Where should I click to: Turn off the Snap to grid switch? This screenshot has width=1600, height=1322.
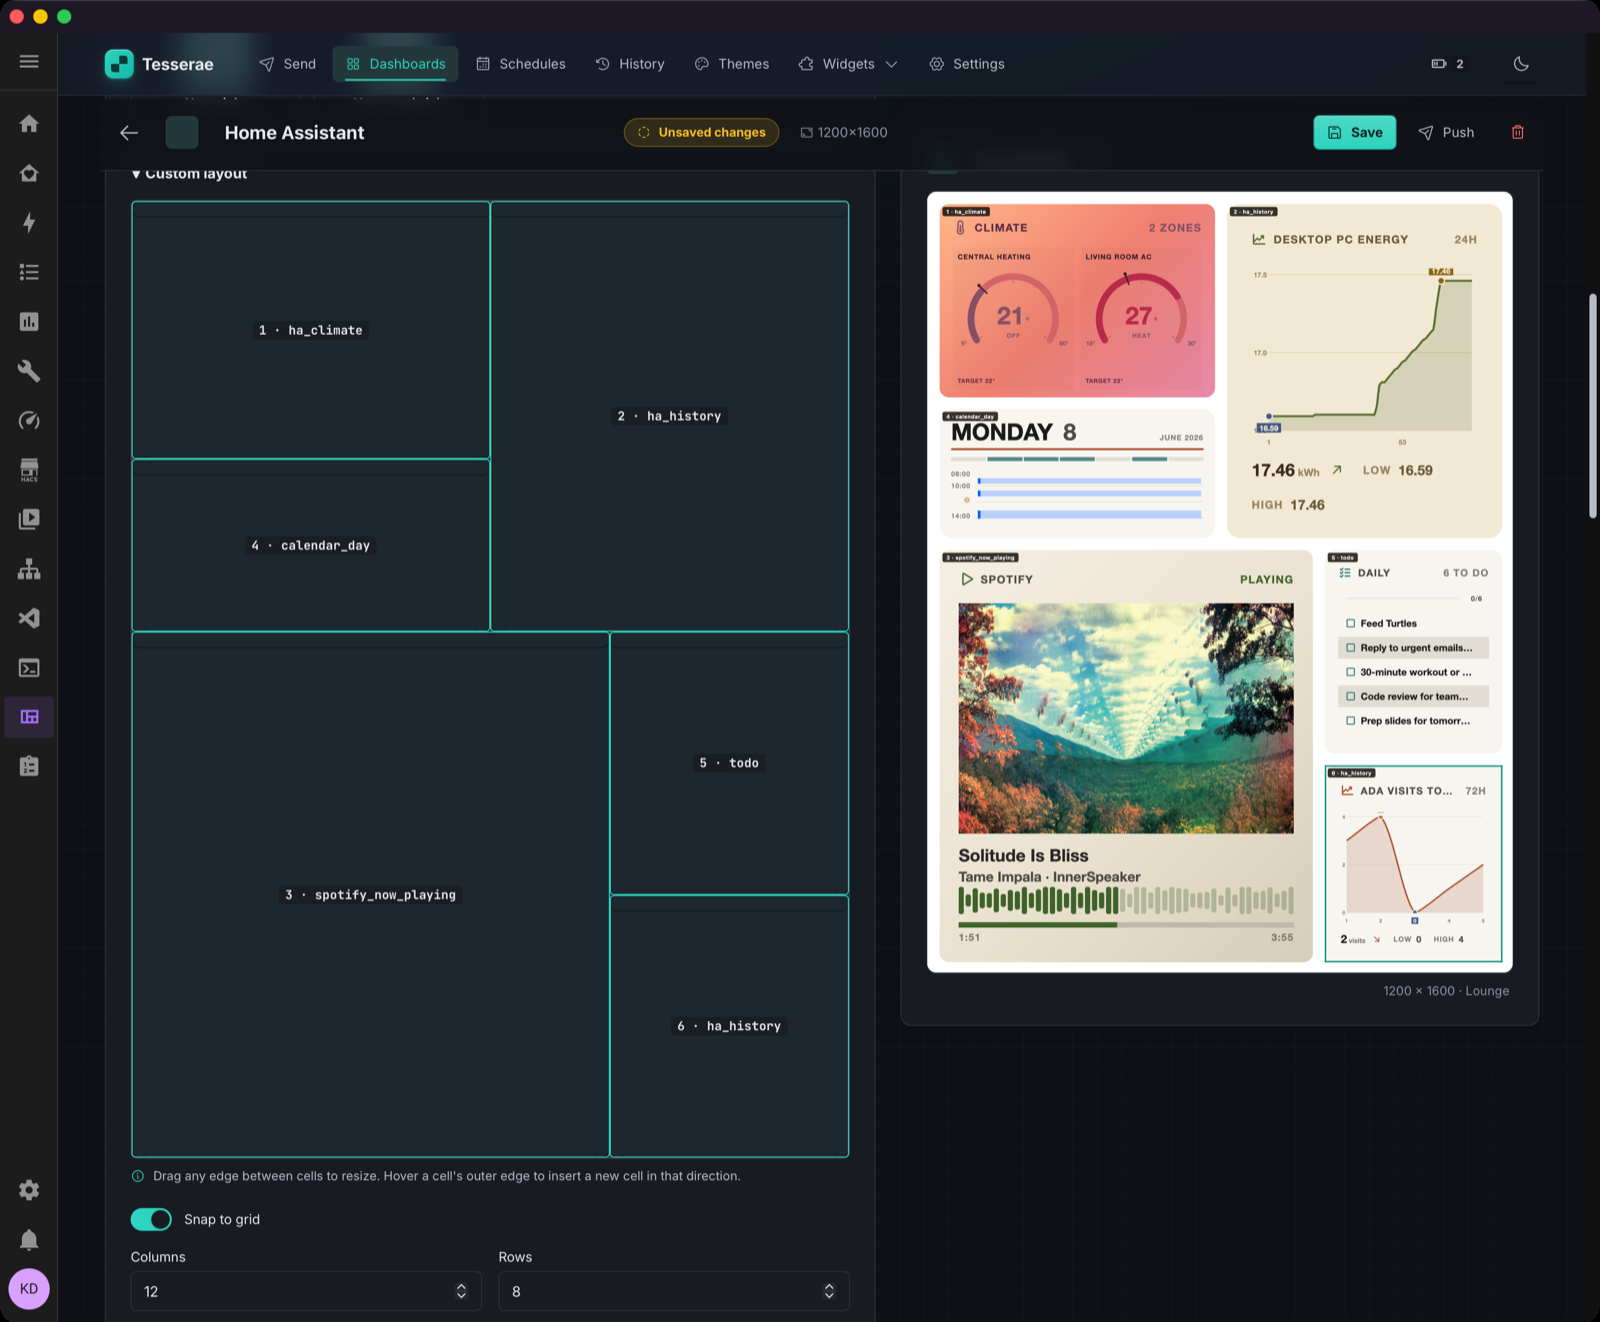[x=151, y=1219]
